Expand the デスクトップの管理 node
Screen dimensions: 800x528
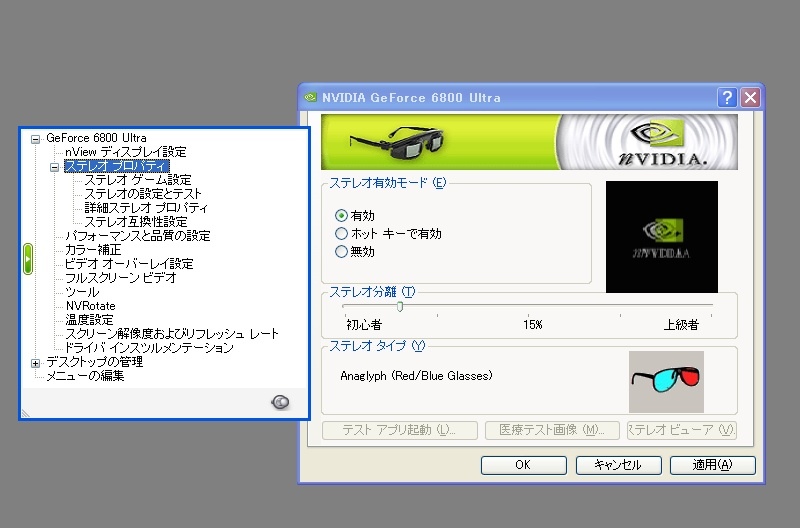point(35,363)
